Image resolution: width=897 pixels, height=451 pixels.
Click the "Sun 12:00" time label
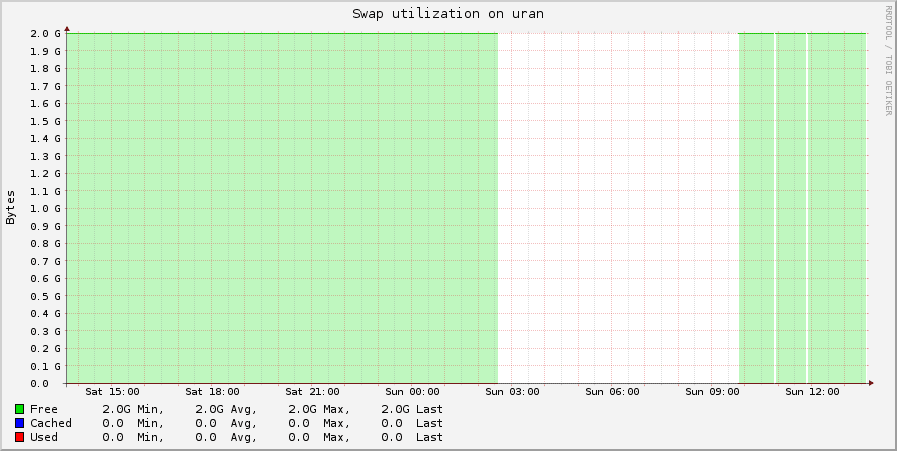(x=812, y=392)
